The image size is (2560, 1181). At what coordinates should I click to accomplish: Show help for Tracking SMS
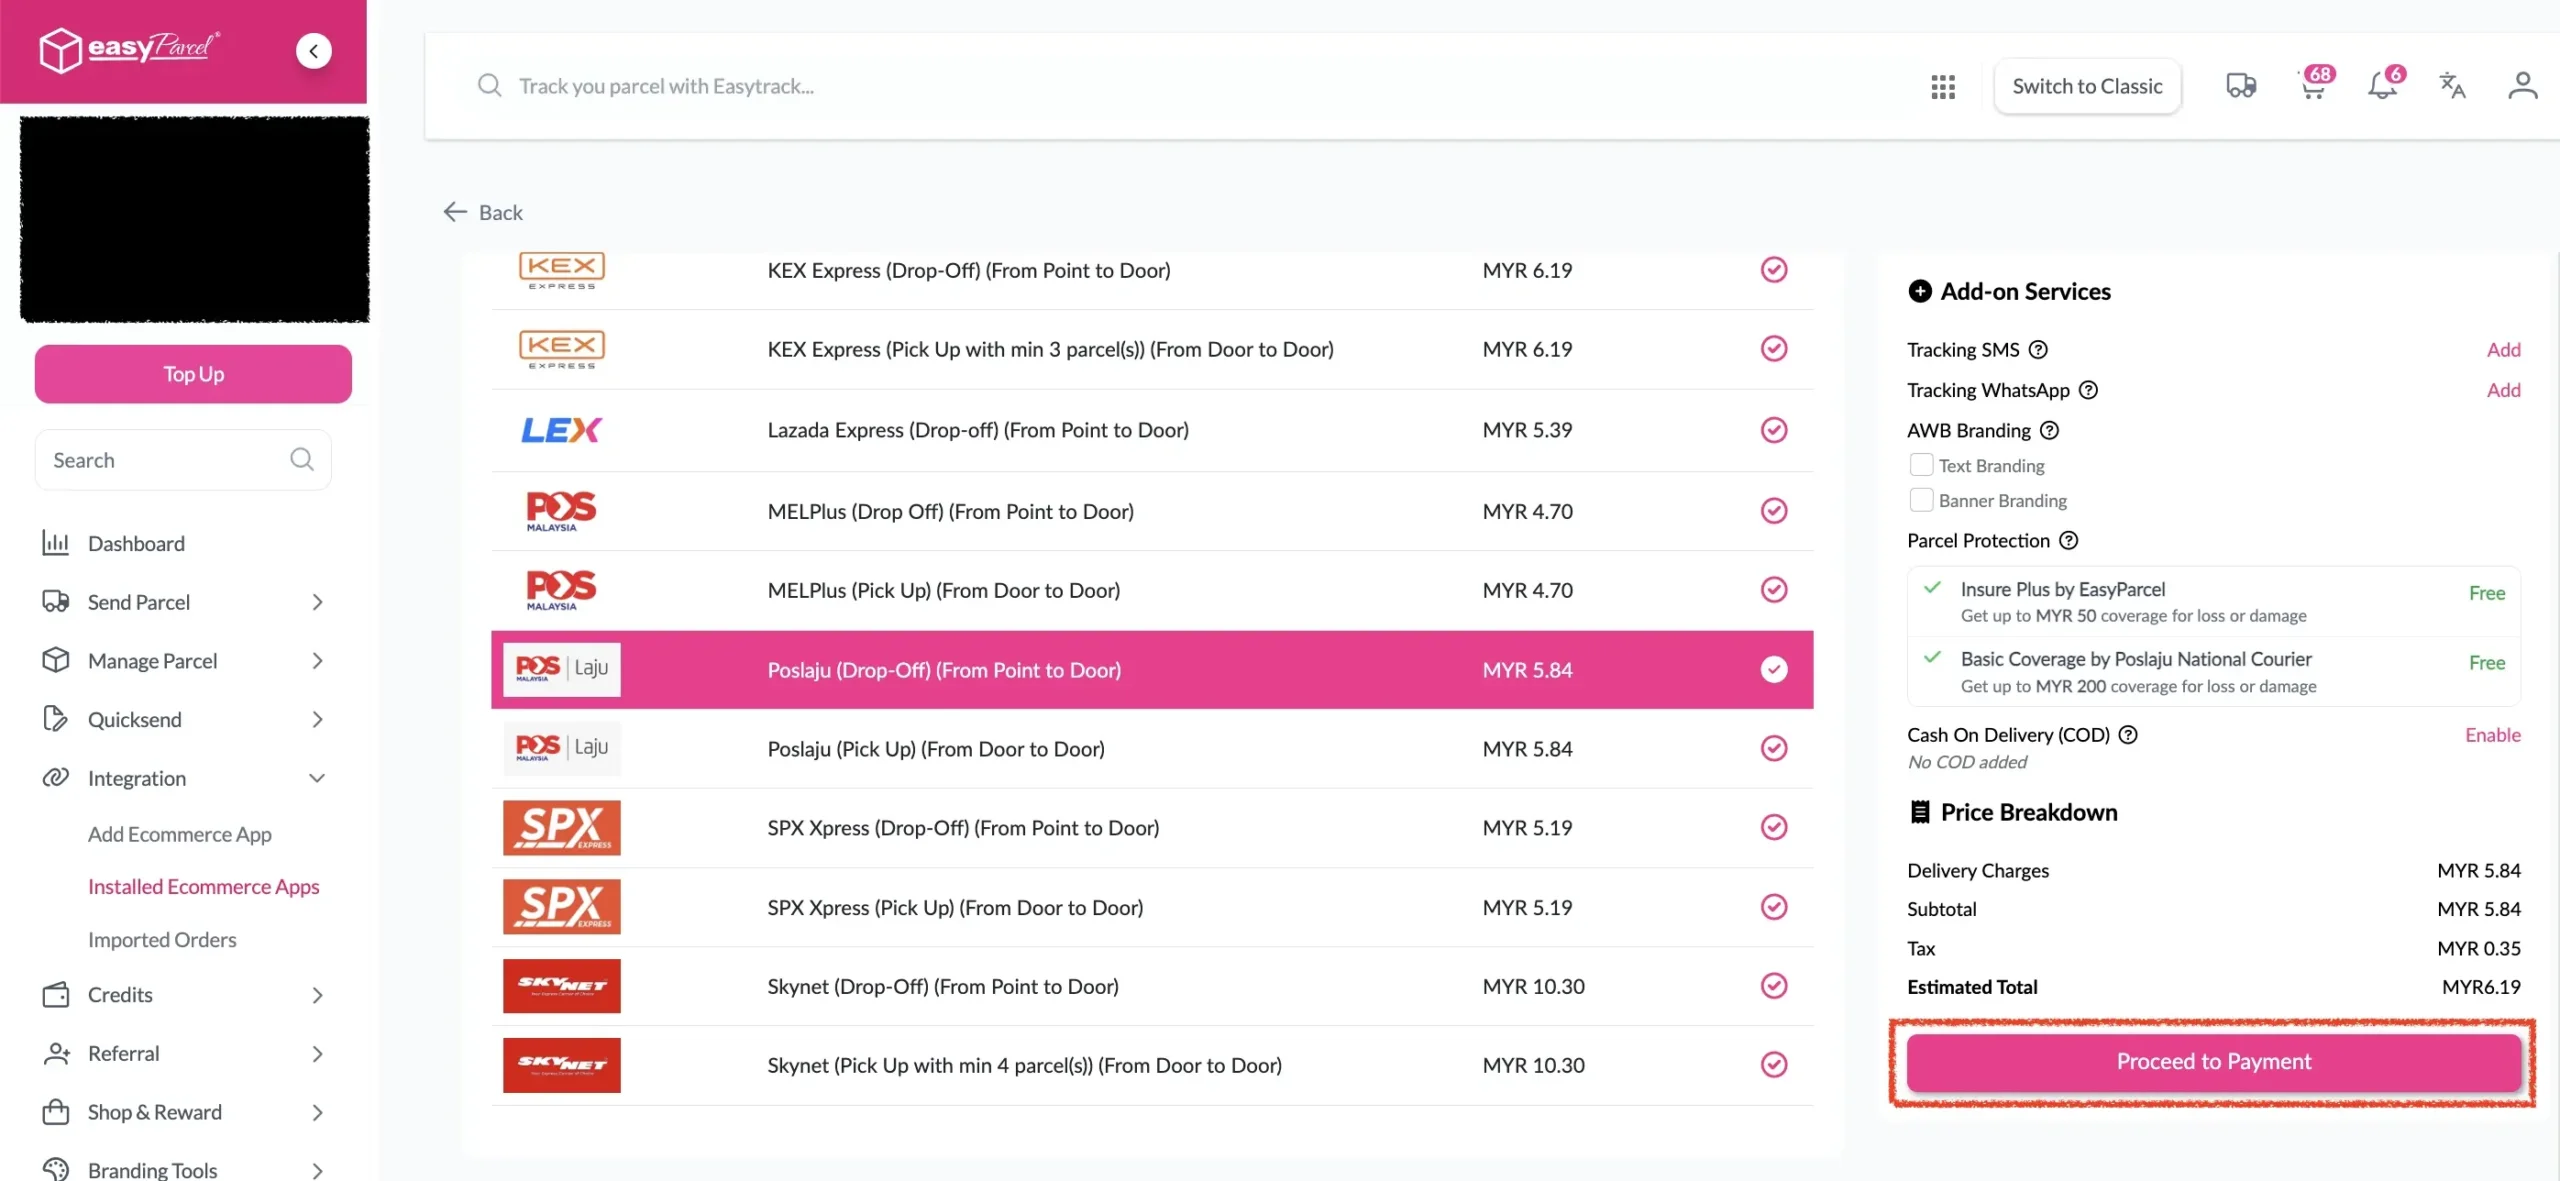[x=2038, y=350]
